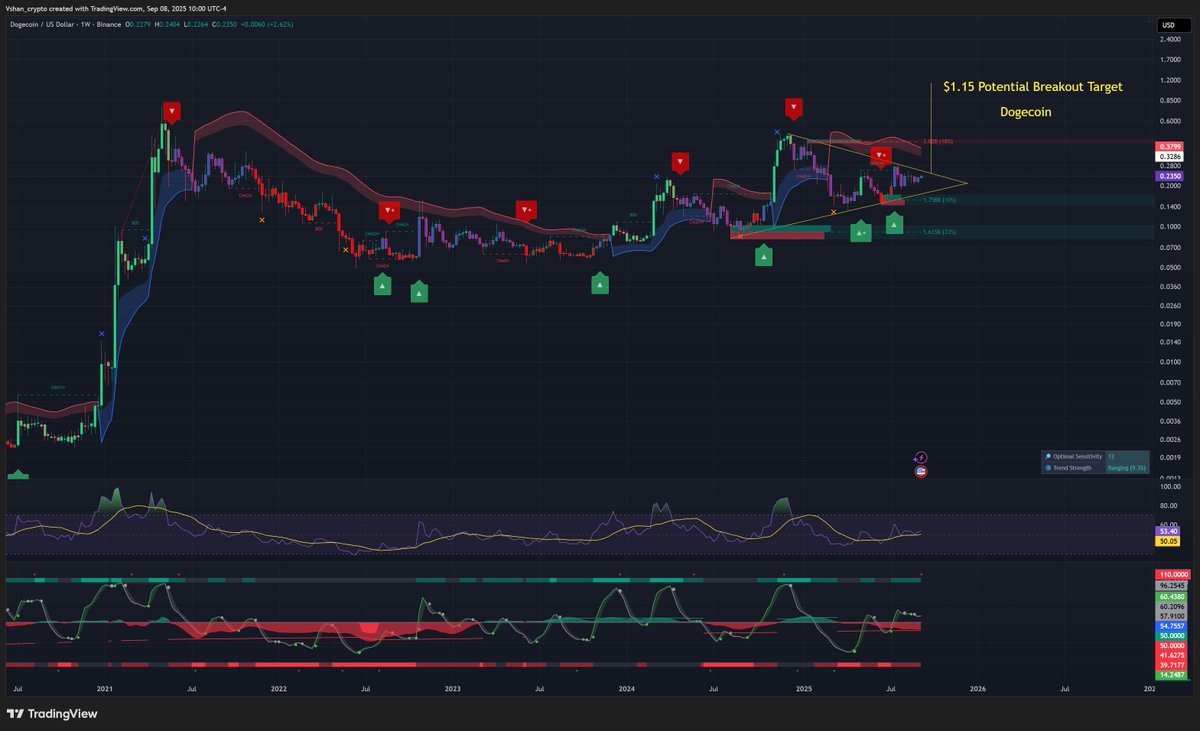The height and width of the screenshot is (731, 1200).
Task: Select the white 0.3286 price label
Action: tap(1169, 157)
